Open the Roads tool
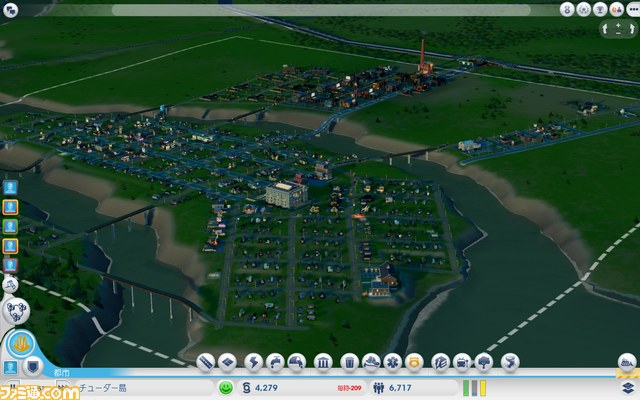Image resolution: width=640 pixels, height=400 pixels. (x=206, y=362)
